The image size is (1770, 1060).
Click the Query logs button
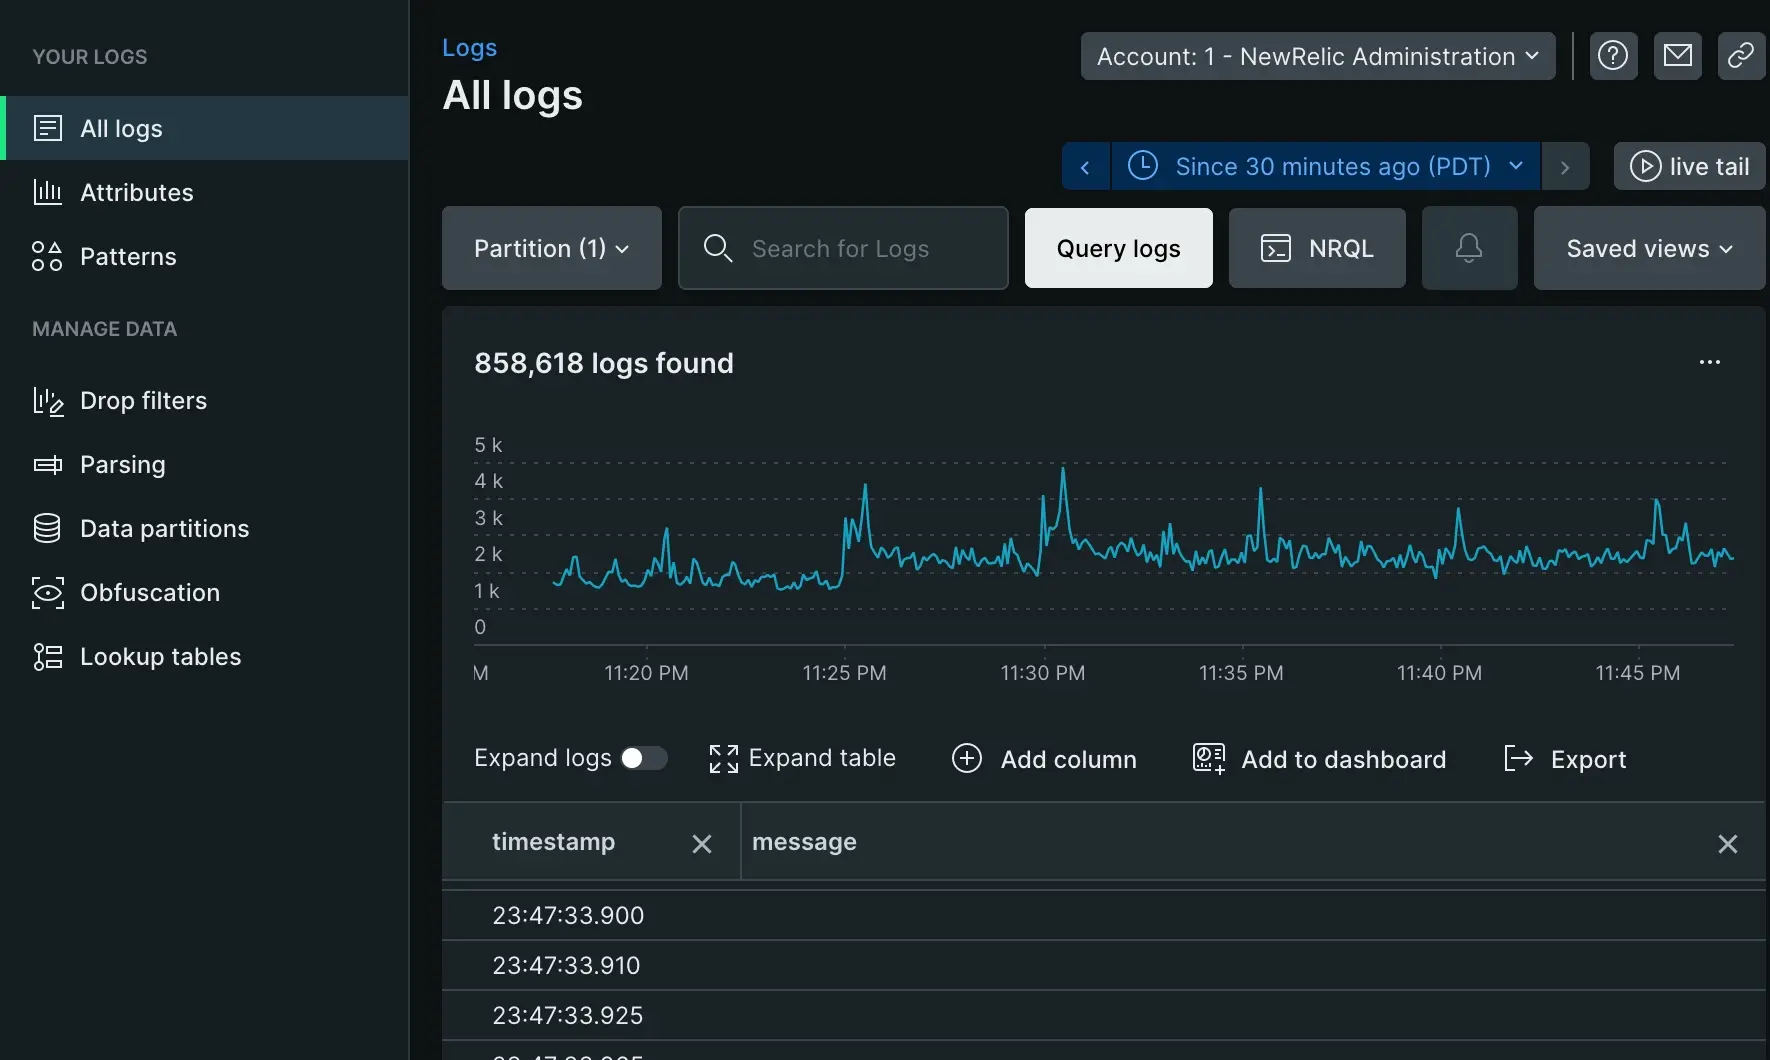coord(1118,248)
